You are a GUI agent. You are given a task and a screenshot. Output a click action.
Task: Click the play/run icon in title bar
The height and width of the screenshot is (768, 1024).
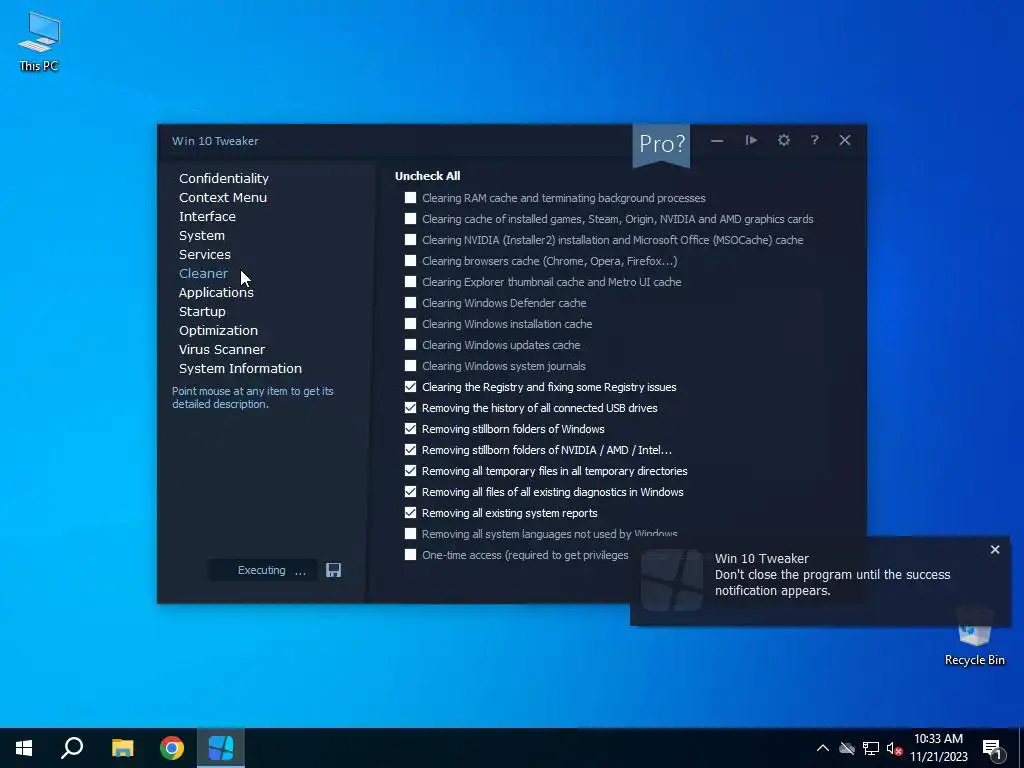pyautogui.click(x=751, y=140)
